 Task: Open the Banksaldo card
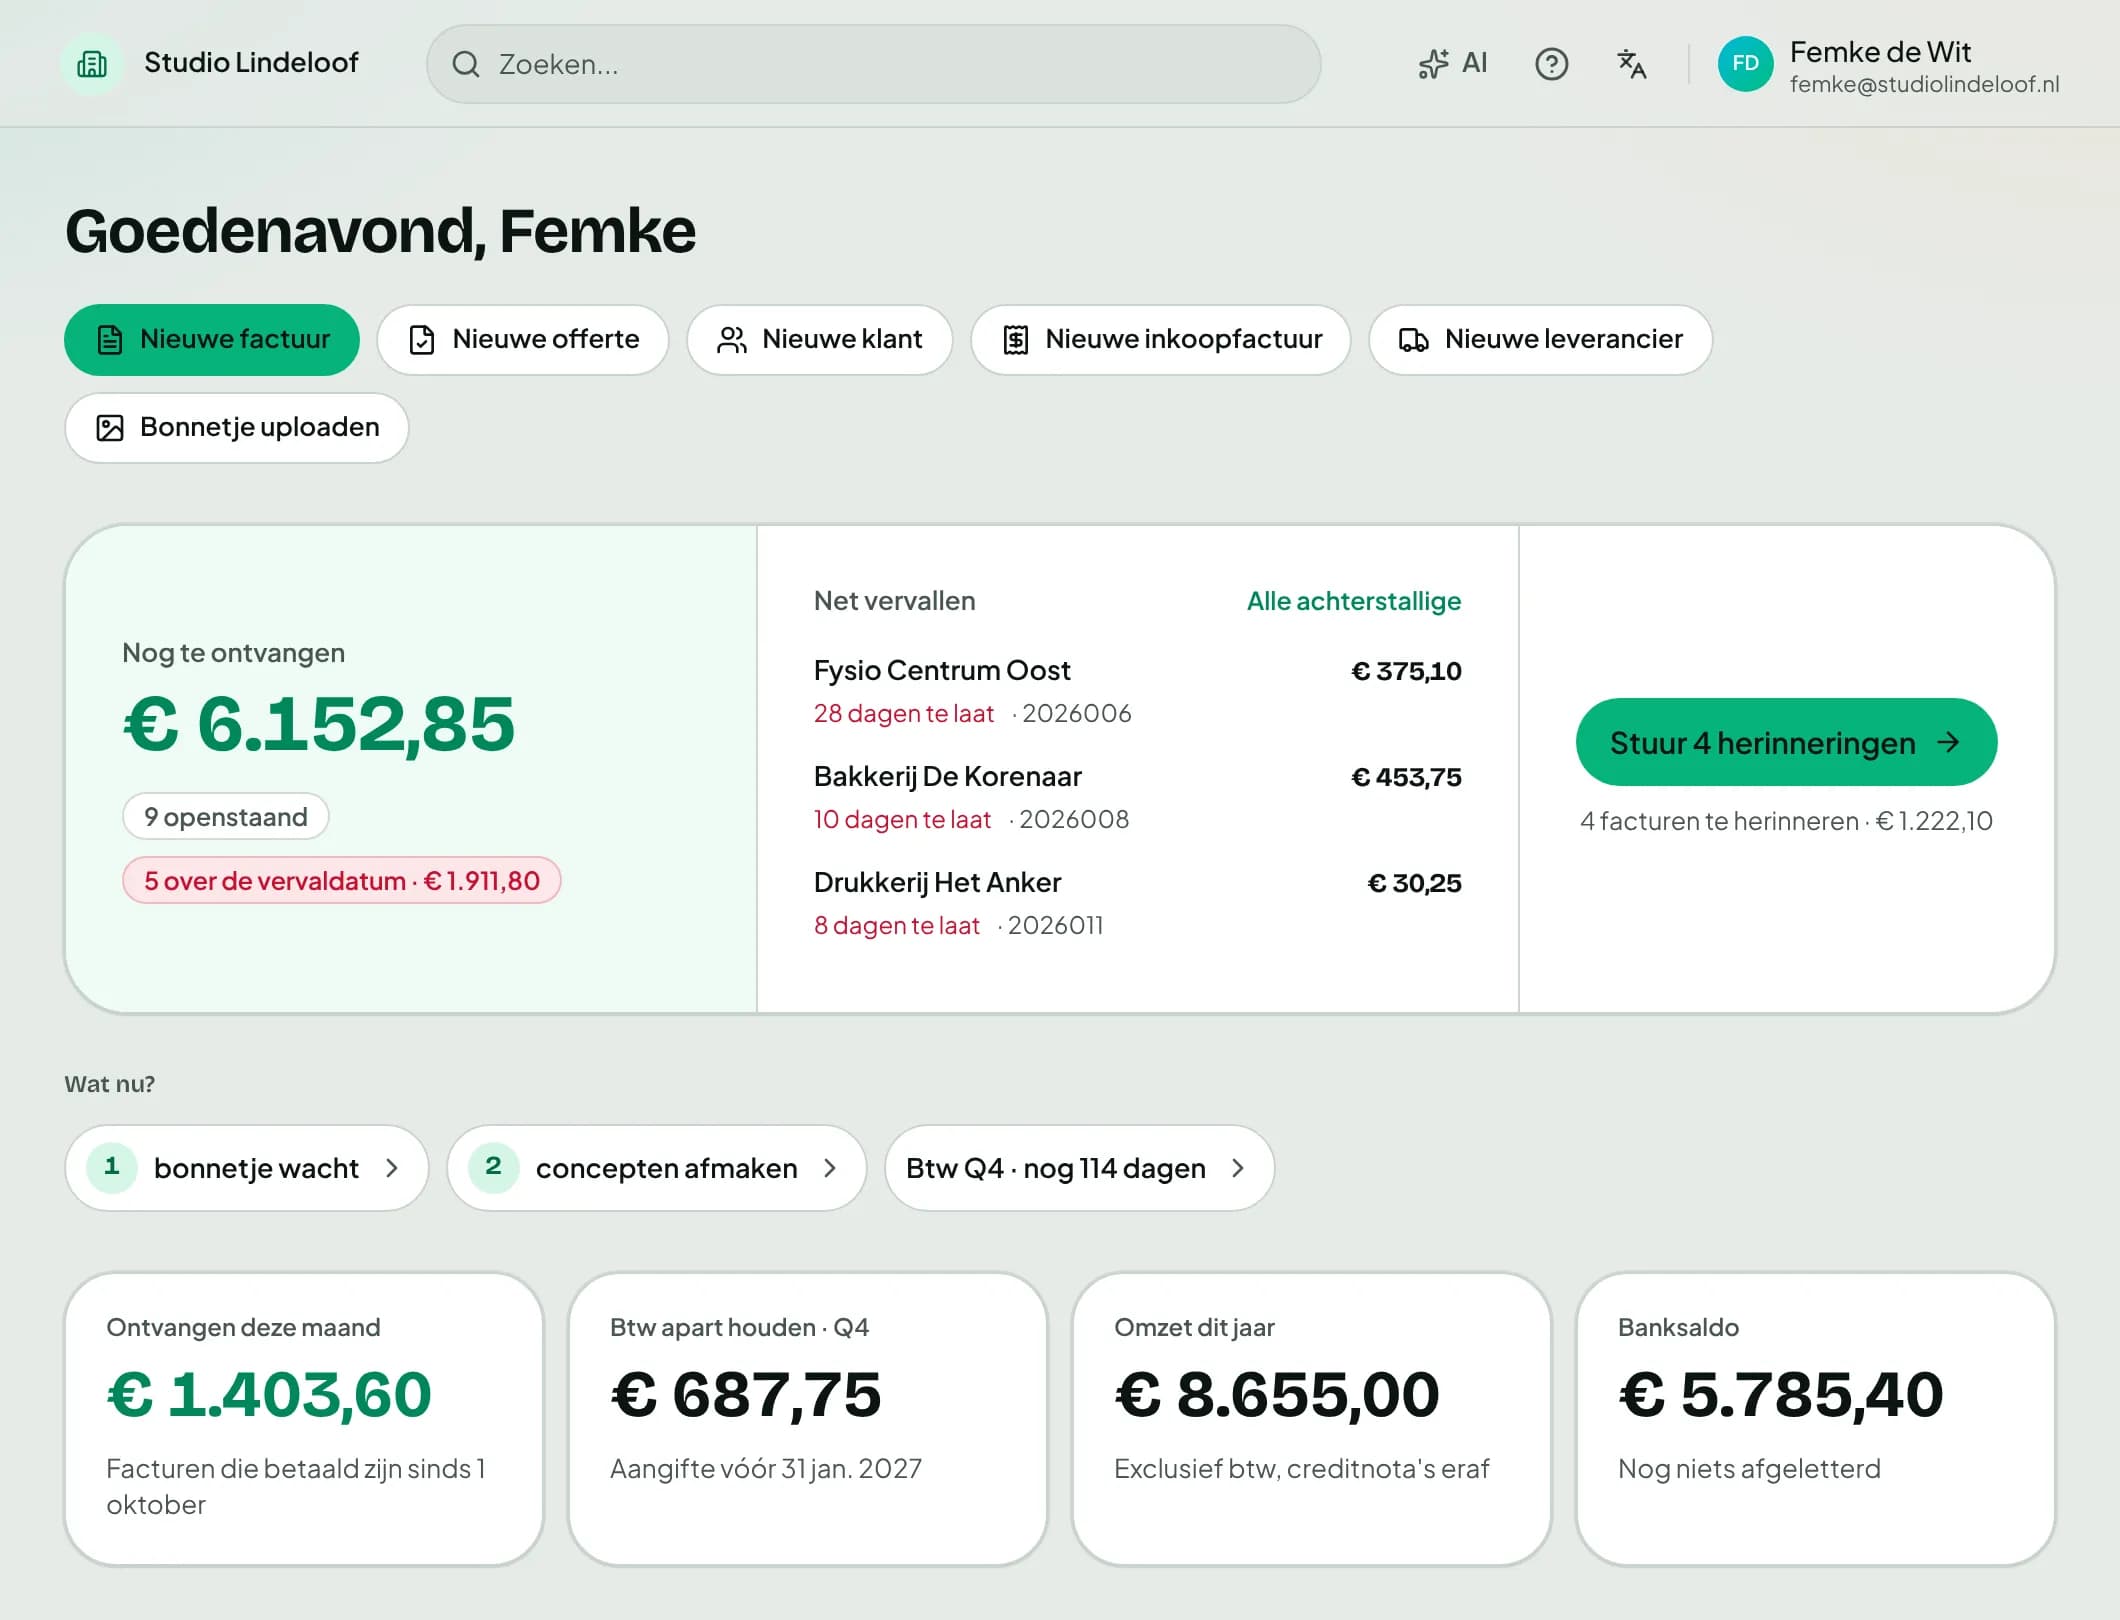pyautogui.click(x=1816, y=1419)
